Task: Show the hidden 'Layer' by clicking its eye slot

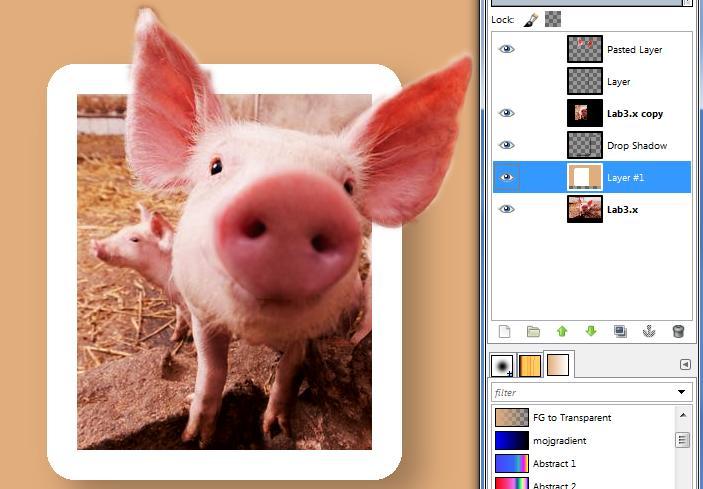Action: click(507, 81)
